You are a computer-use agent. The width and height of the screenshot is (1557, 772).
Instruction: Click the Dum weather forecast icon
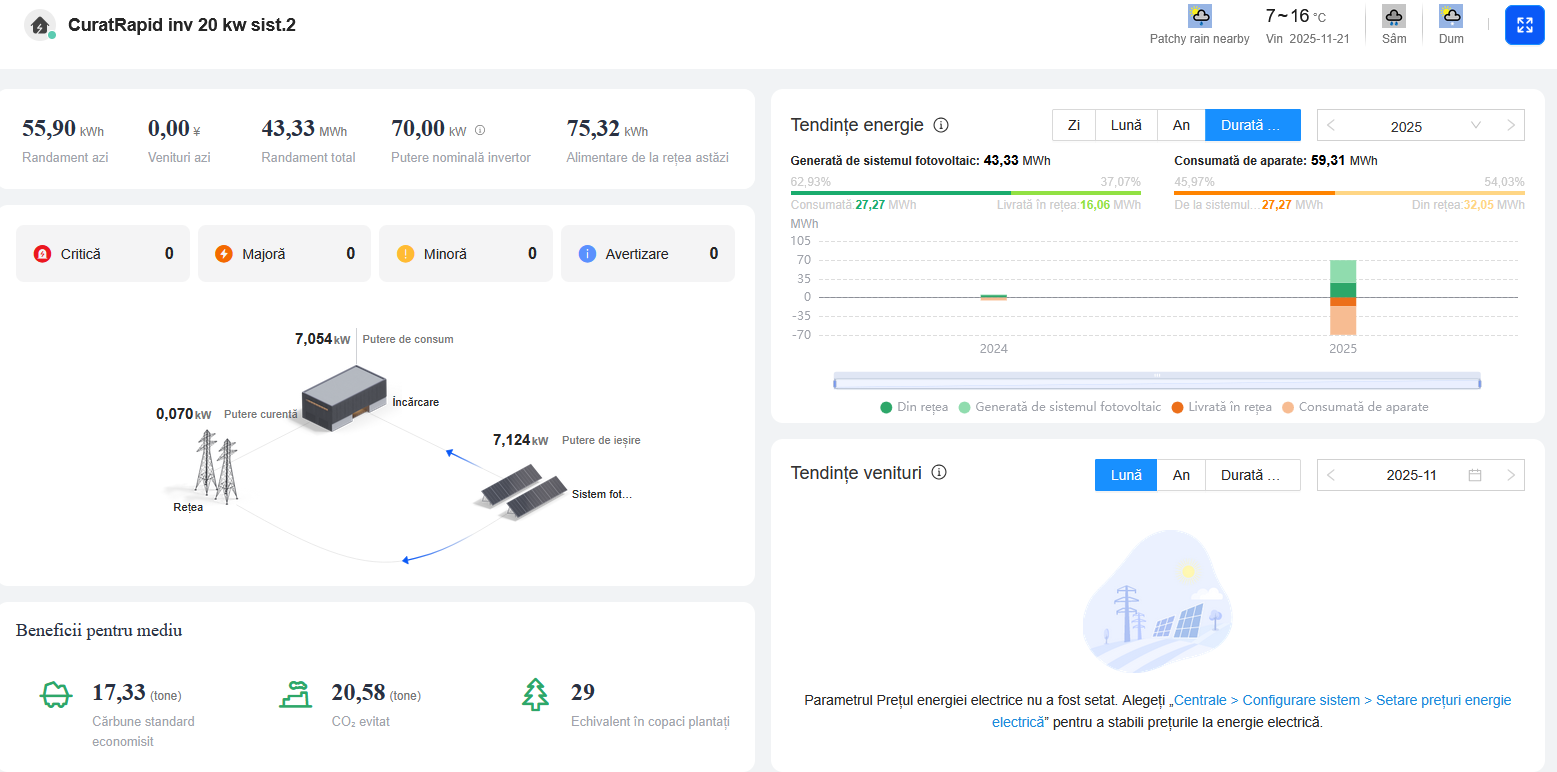1451,17
